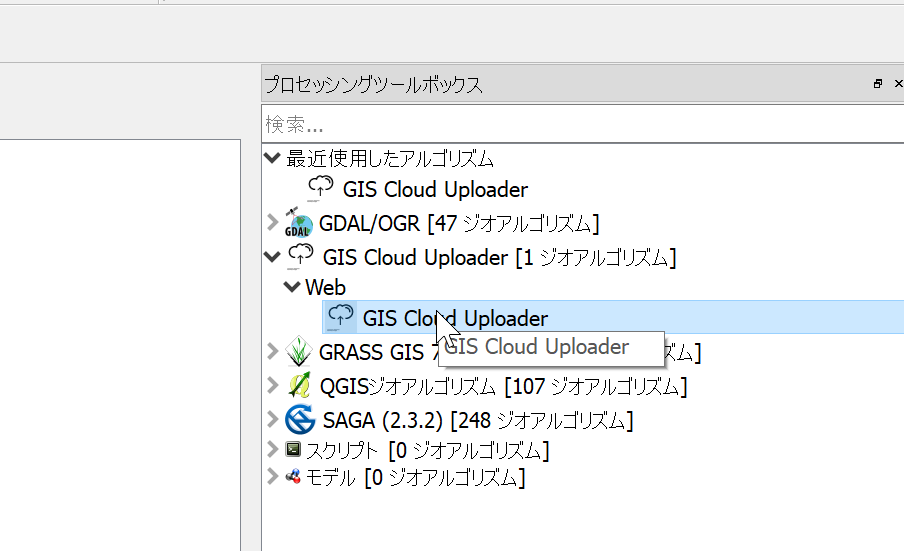
Task: Expand the QGISジオアルゴリズム group
Action: point(273,385)
